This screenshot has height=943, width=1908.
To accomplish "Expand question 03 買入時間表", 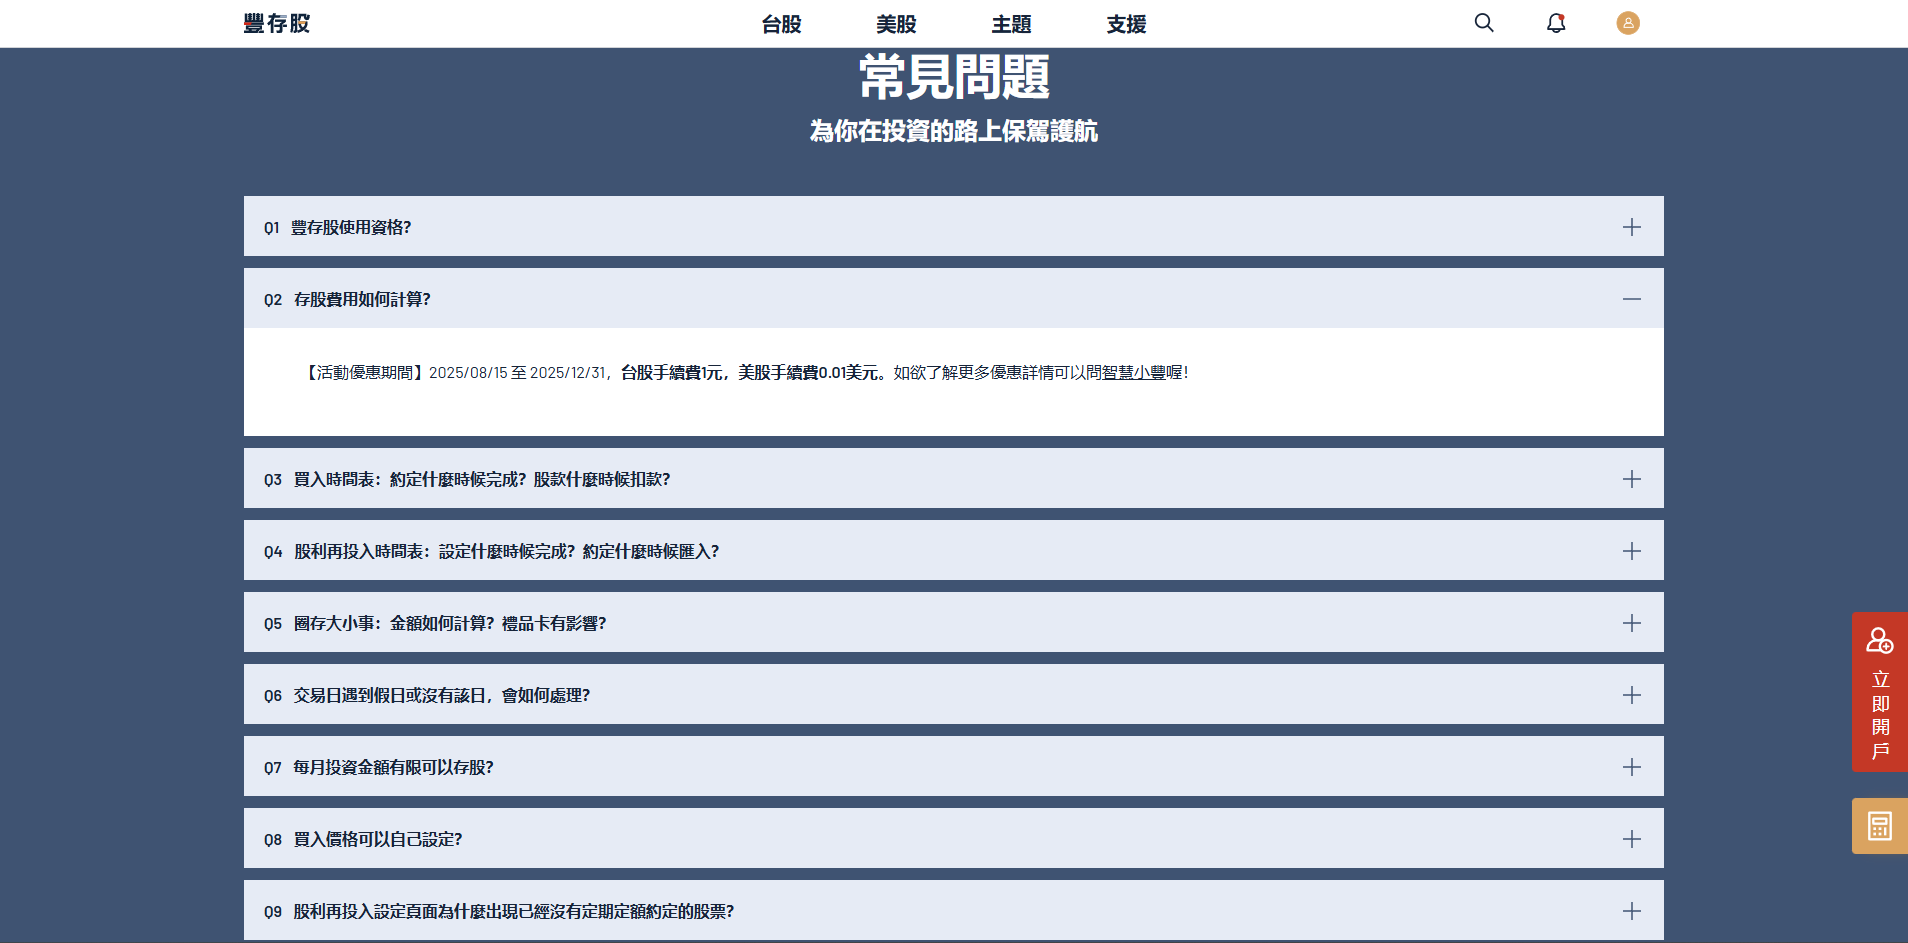I will (1632, 478).
